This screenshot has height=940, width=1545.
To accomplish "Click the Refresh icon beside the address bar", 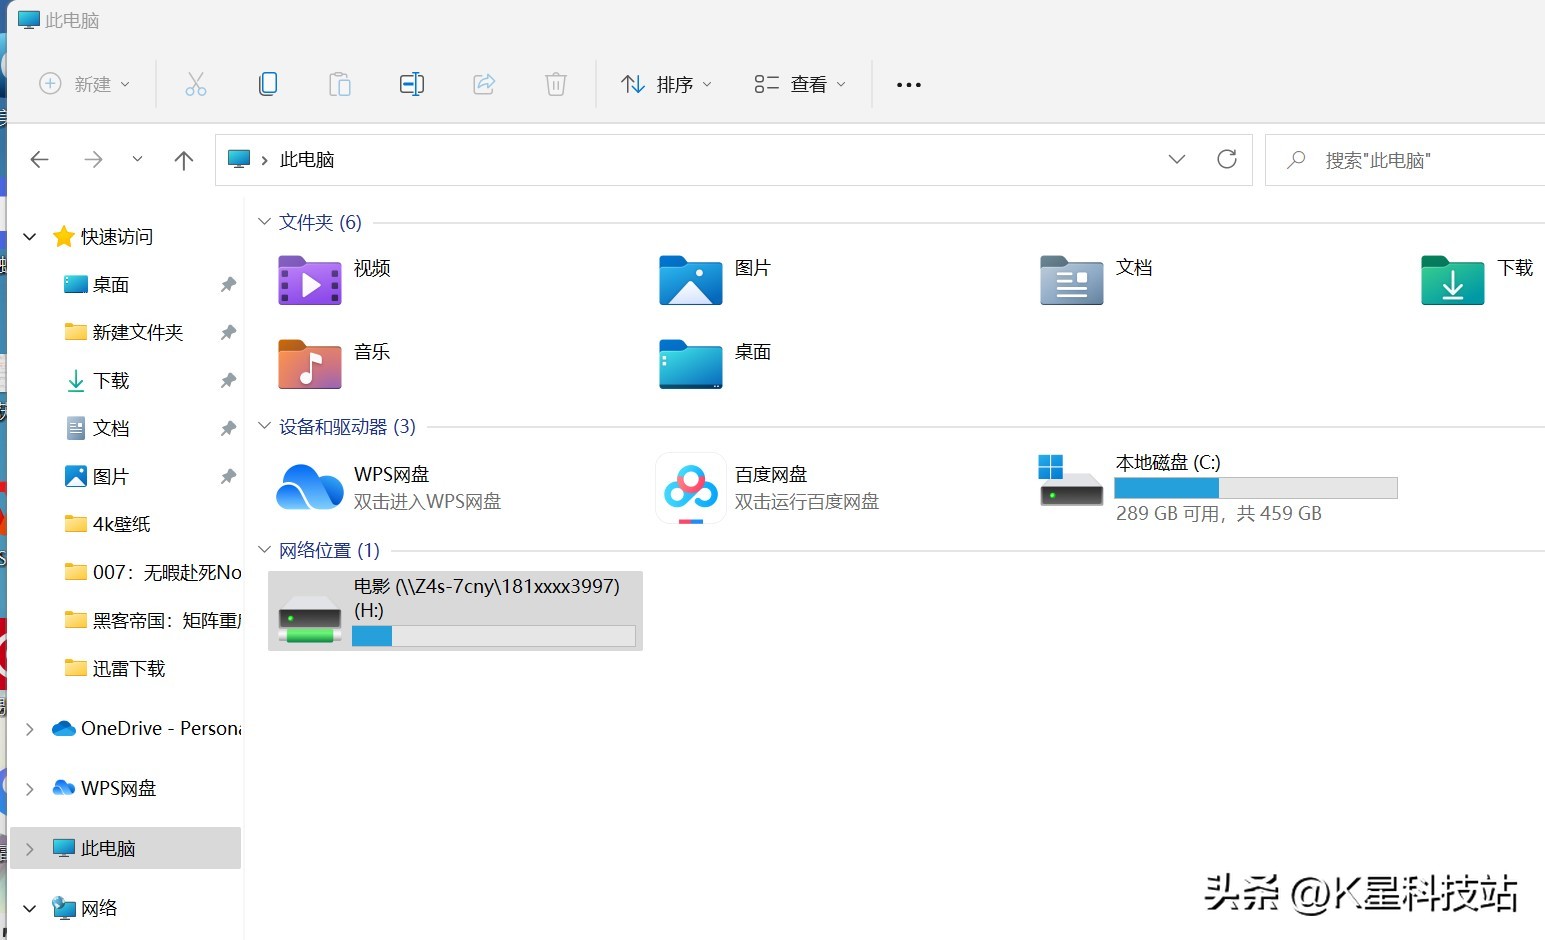I will (x=1227, y=159).
